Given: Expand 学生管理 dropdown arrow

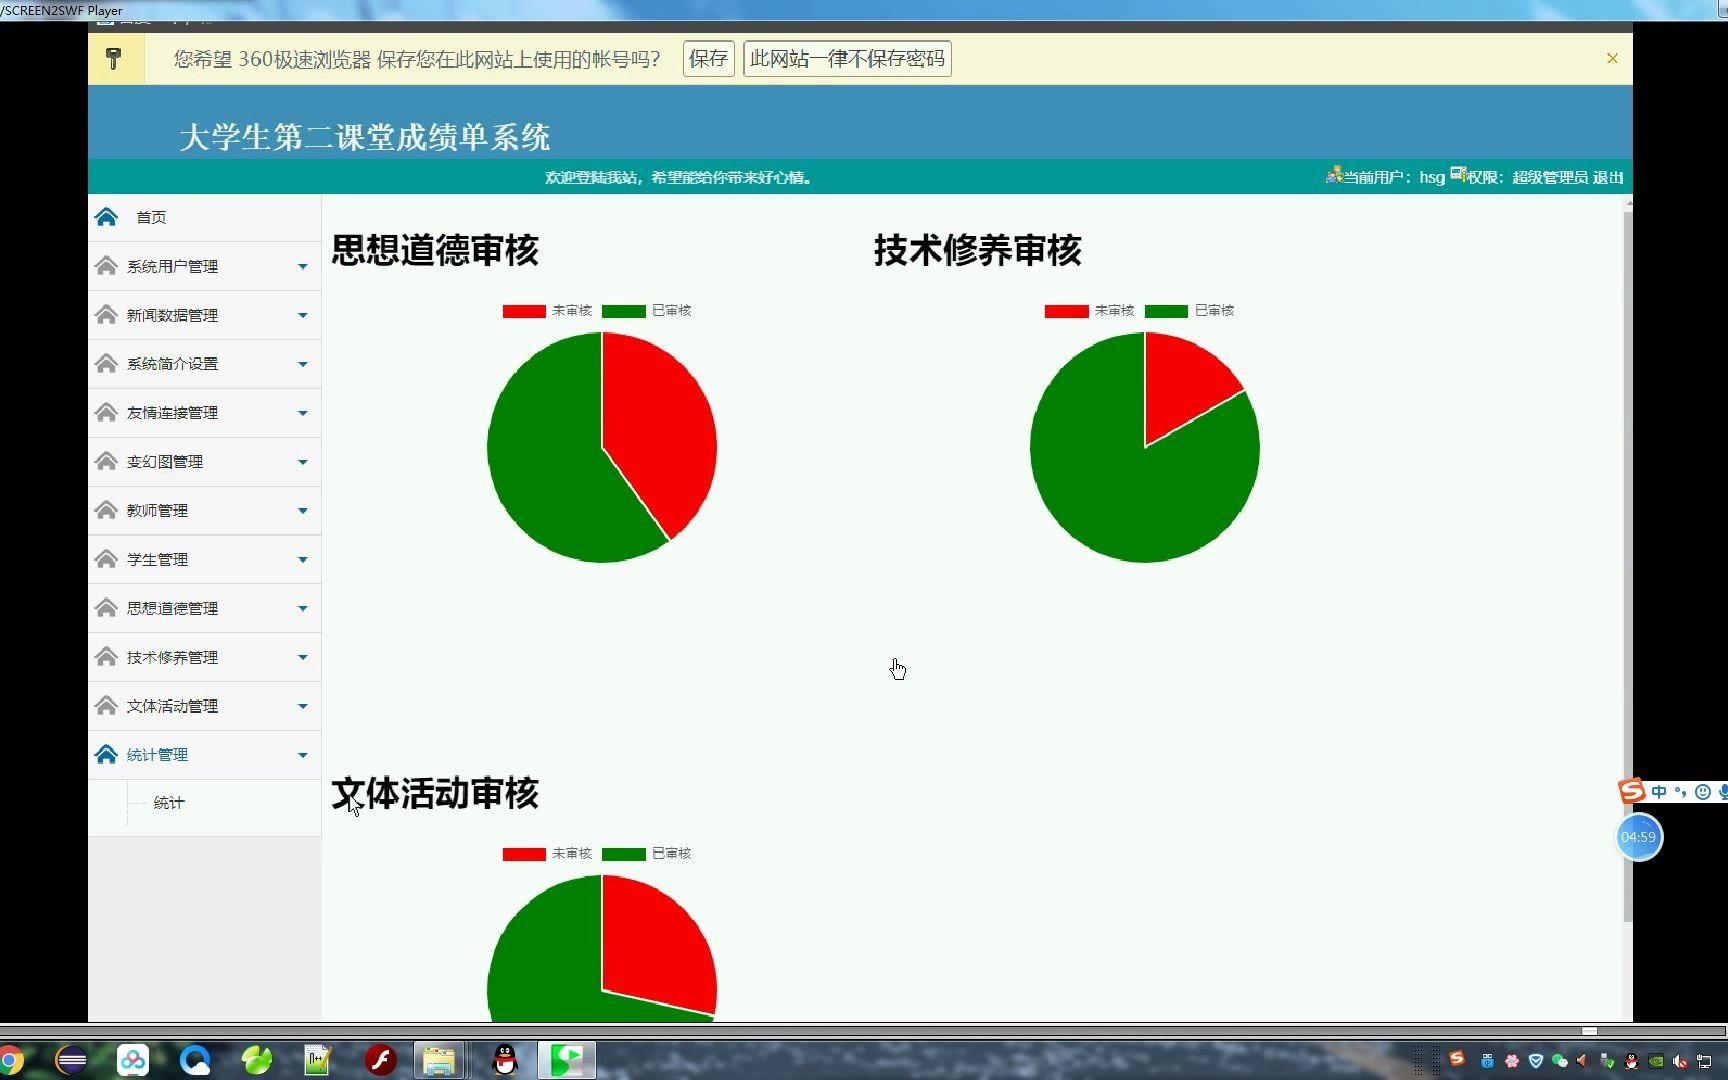Looking at the screenshot, I should pyautogui.click(x=302, y=560).
